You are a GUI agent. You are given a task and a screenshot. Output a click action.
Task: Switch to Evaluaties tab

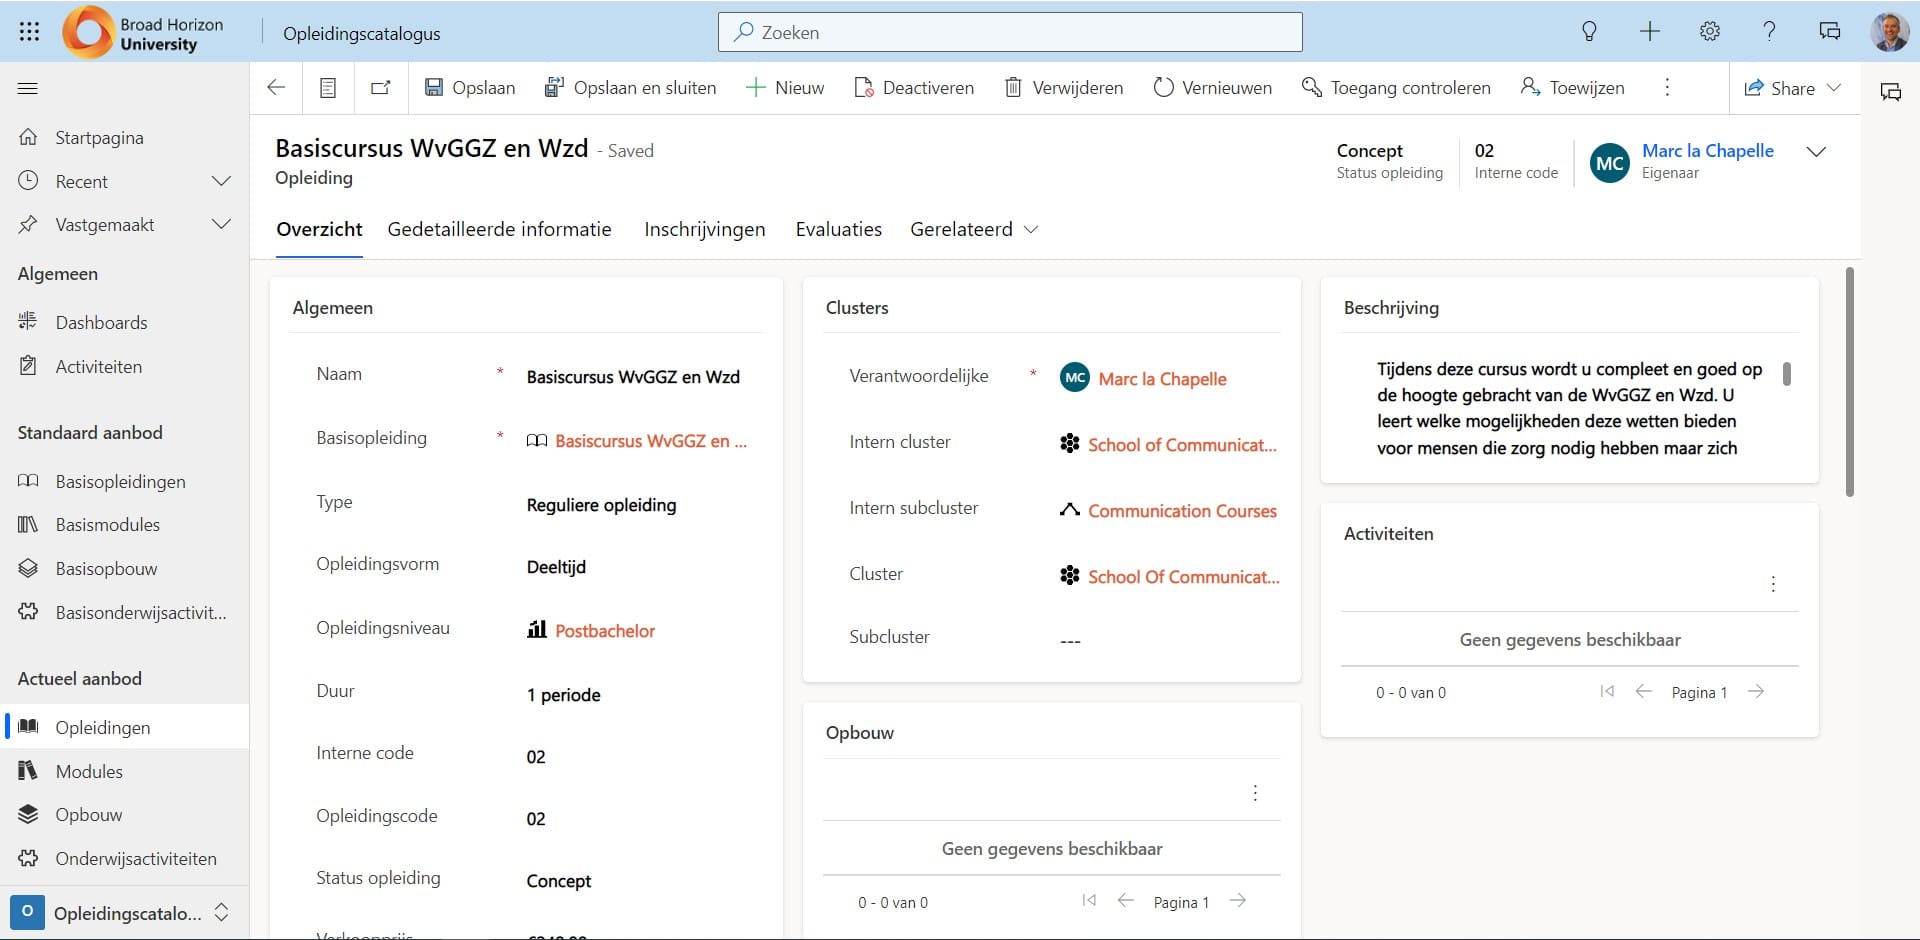pos(839,229)
